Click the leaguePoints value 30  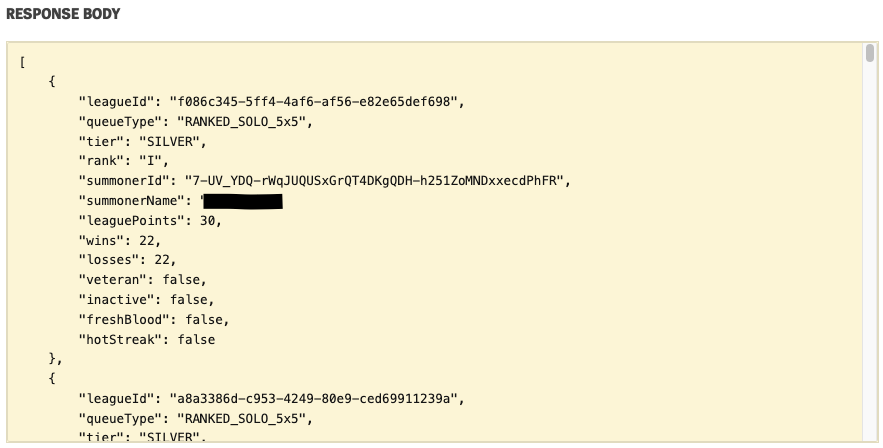tap(209, 220)
